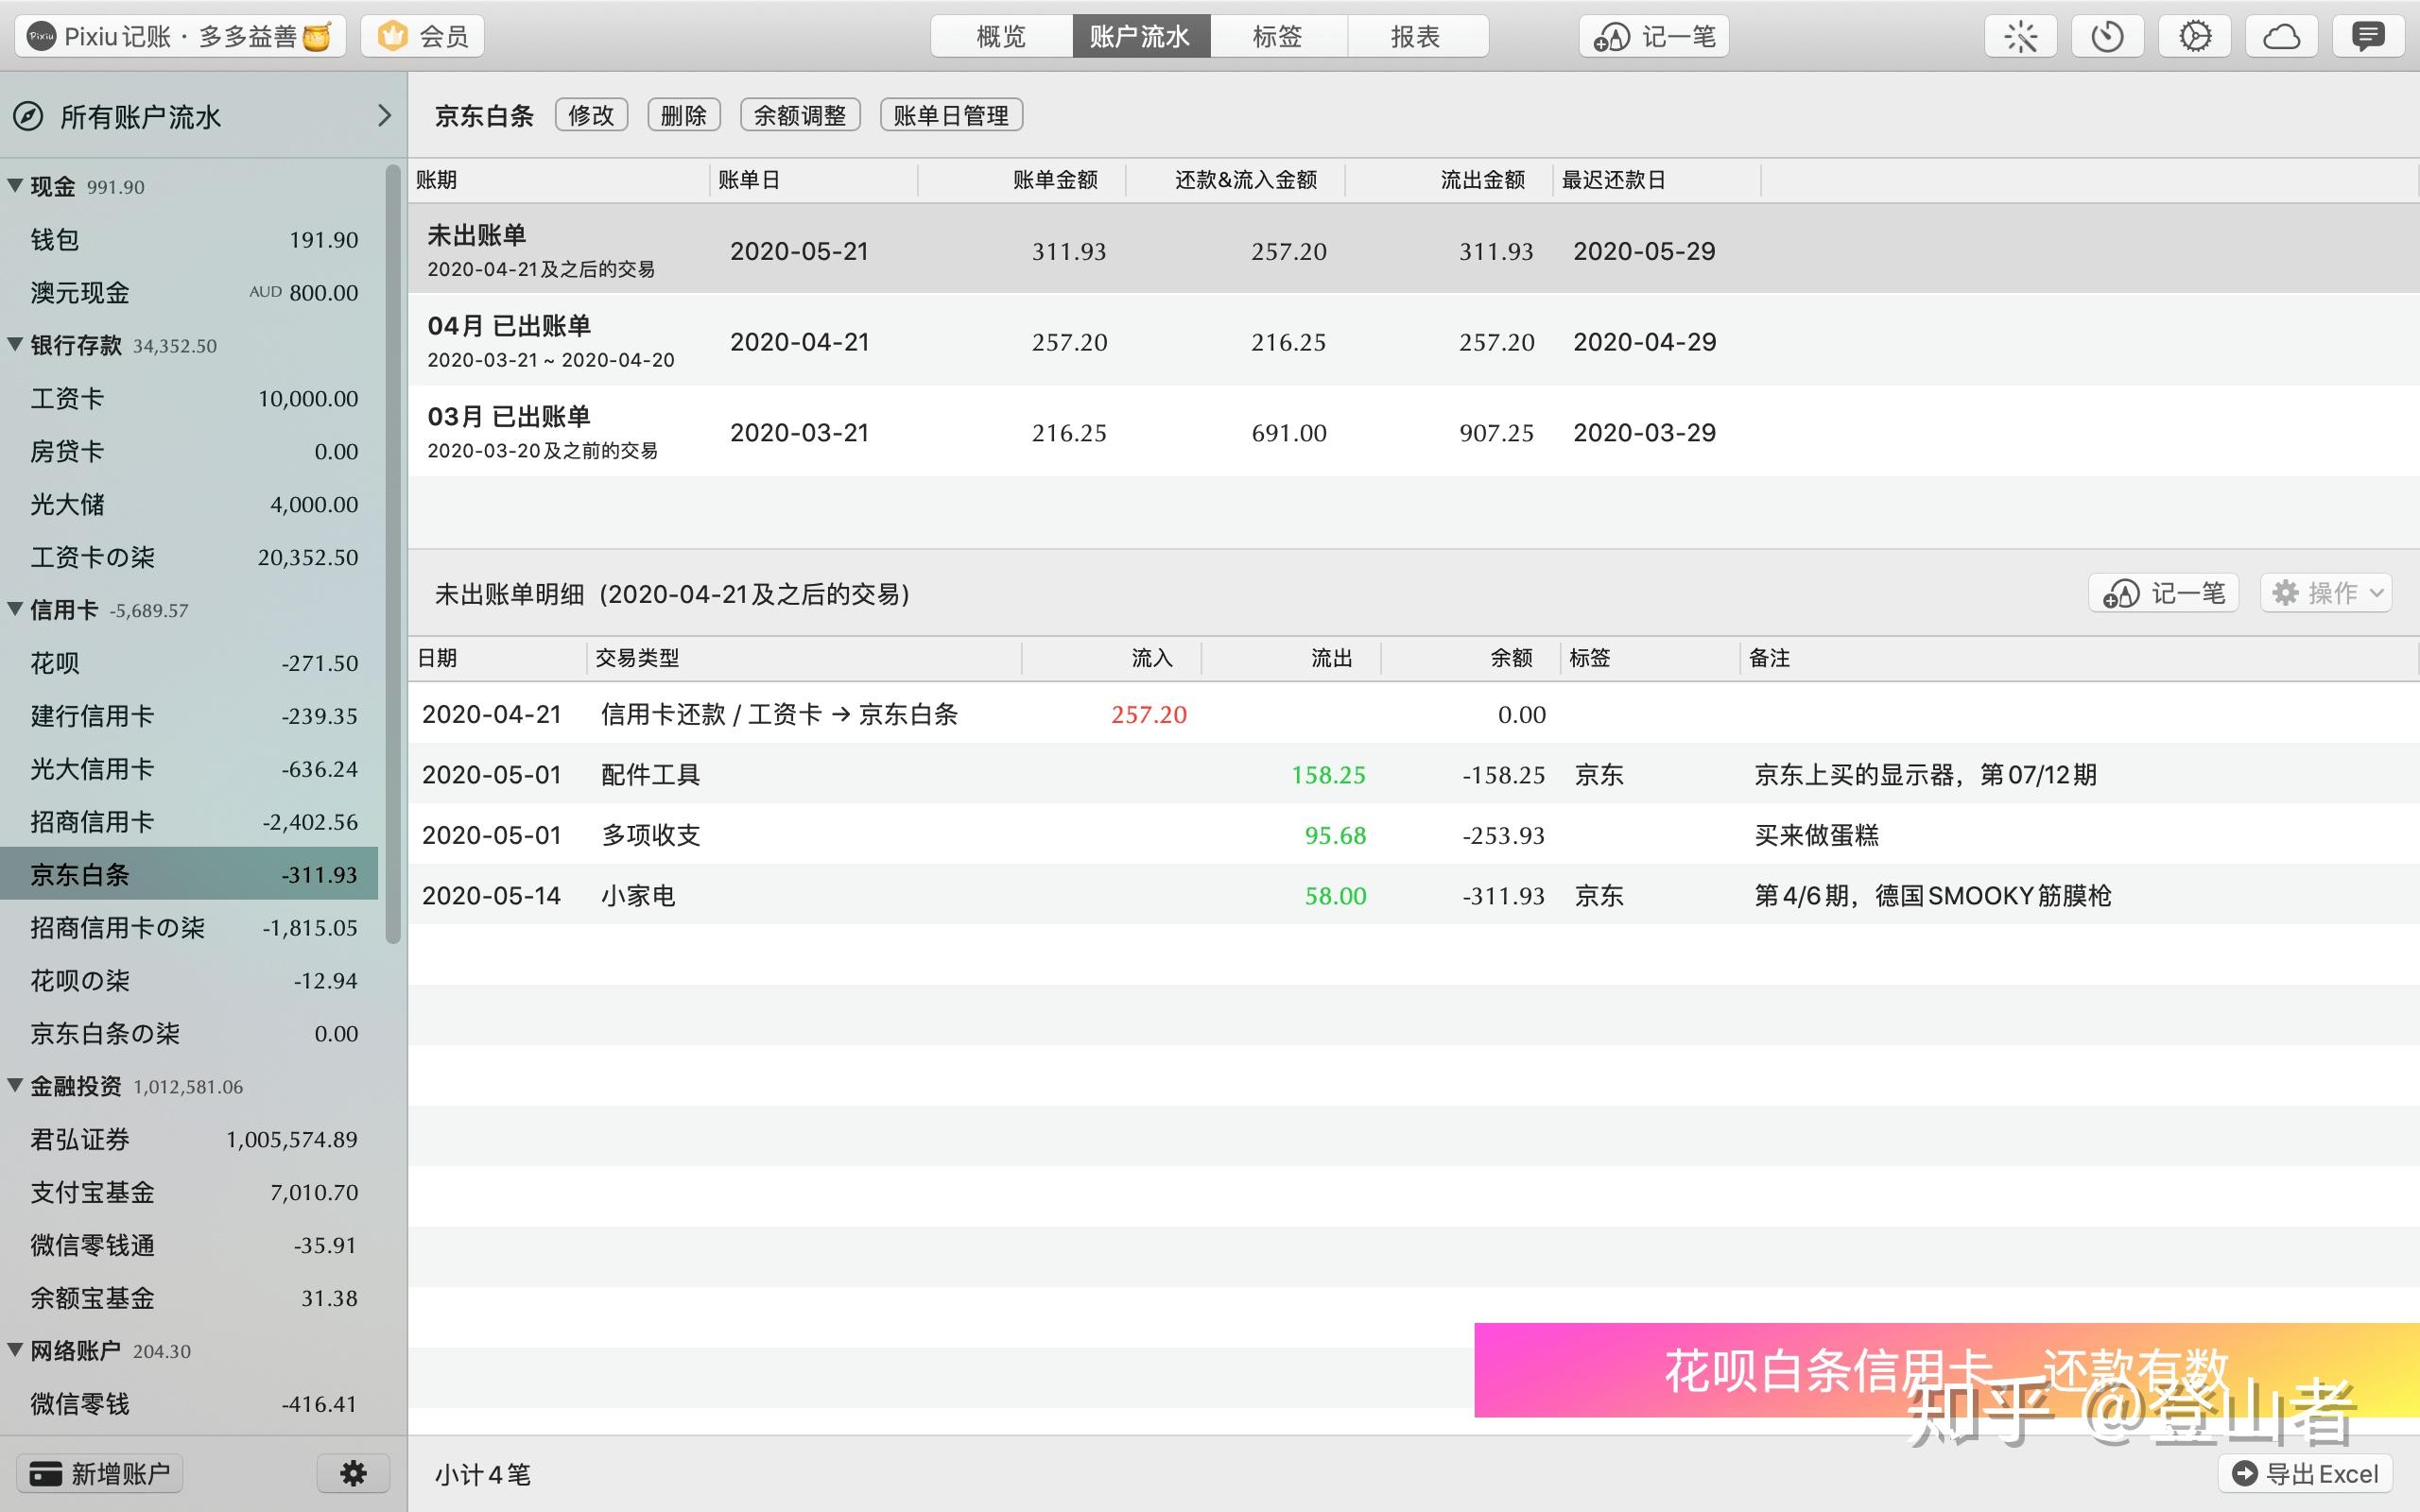
Task: Select the 03月 已出账单 row
Action: [1413, 431]
